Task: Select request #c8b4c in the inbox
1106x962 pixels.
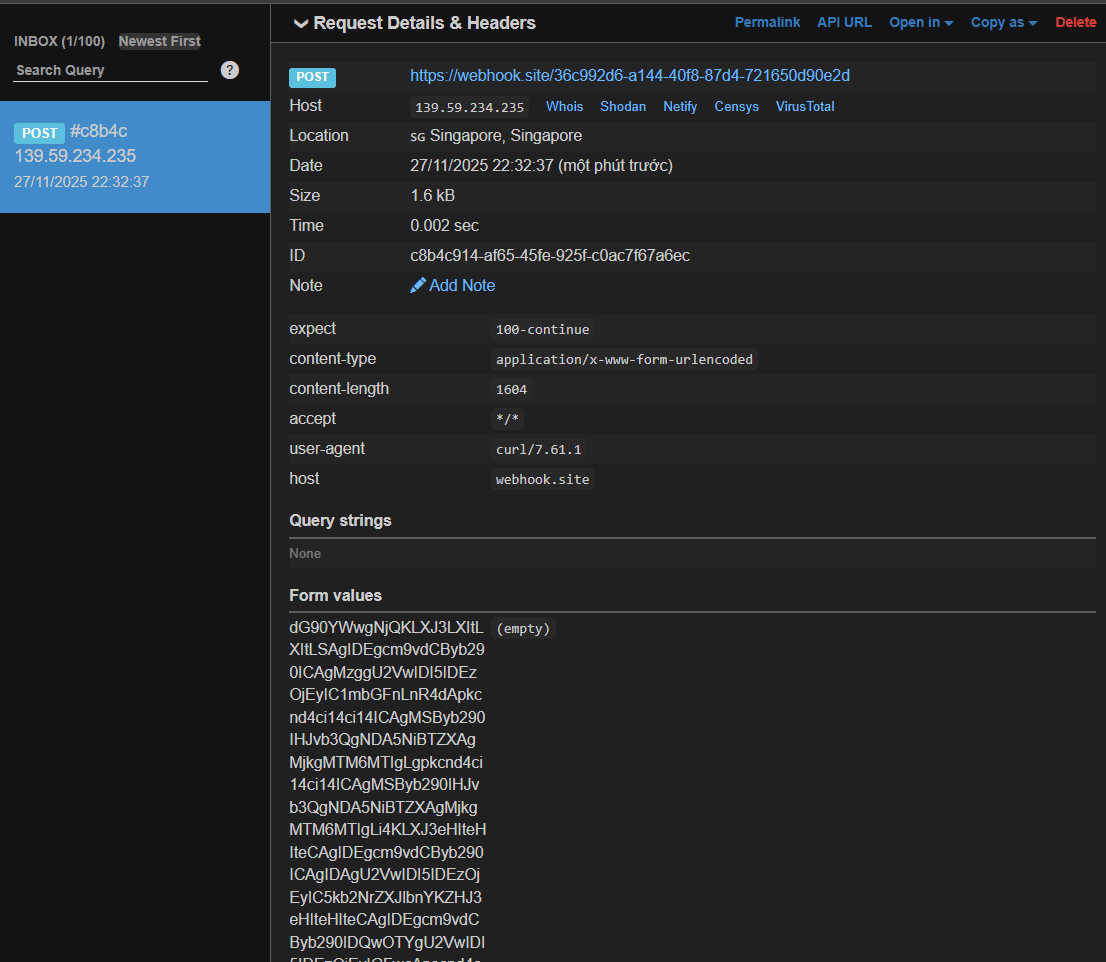Action: point(135,157)
